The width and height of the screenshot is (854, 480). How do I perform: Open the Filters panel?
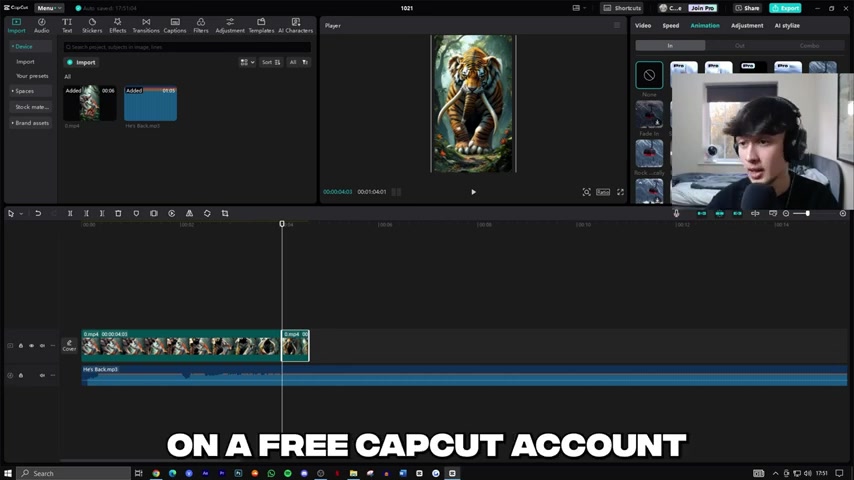point(201,26)
